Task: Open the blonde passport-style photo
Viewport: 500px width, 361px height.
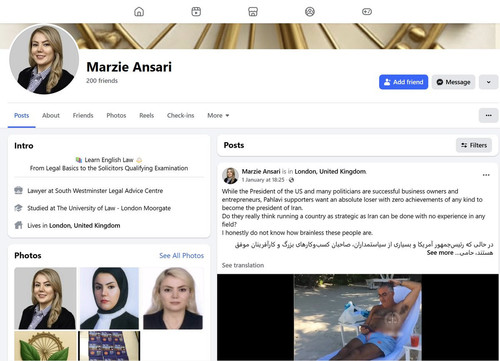Action: pos(173,298)
